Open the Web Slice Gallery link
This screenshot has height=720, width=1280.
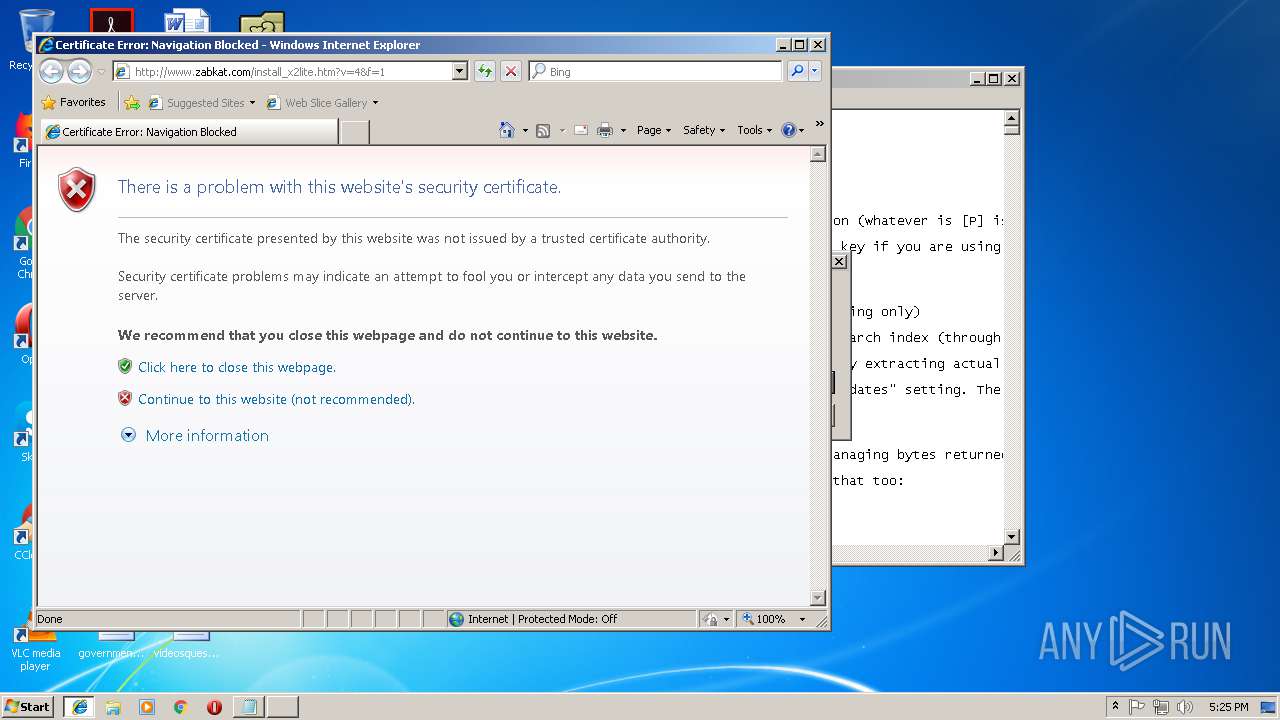(322, 102)
